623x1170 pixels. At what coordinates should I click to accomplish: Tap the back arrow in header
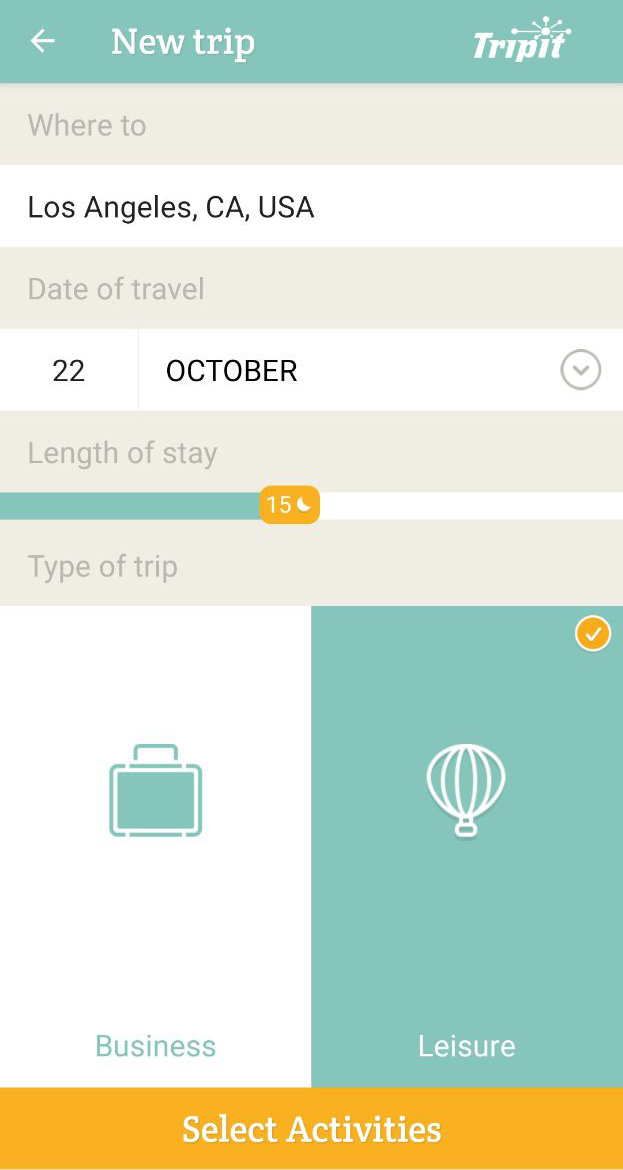[42, 41]
